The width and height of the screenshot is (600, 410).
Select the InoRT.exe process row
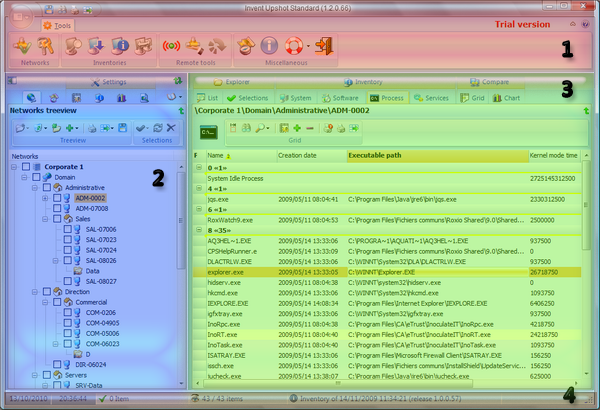click(387, 335)
